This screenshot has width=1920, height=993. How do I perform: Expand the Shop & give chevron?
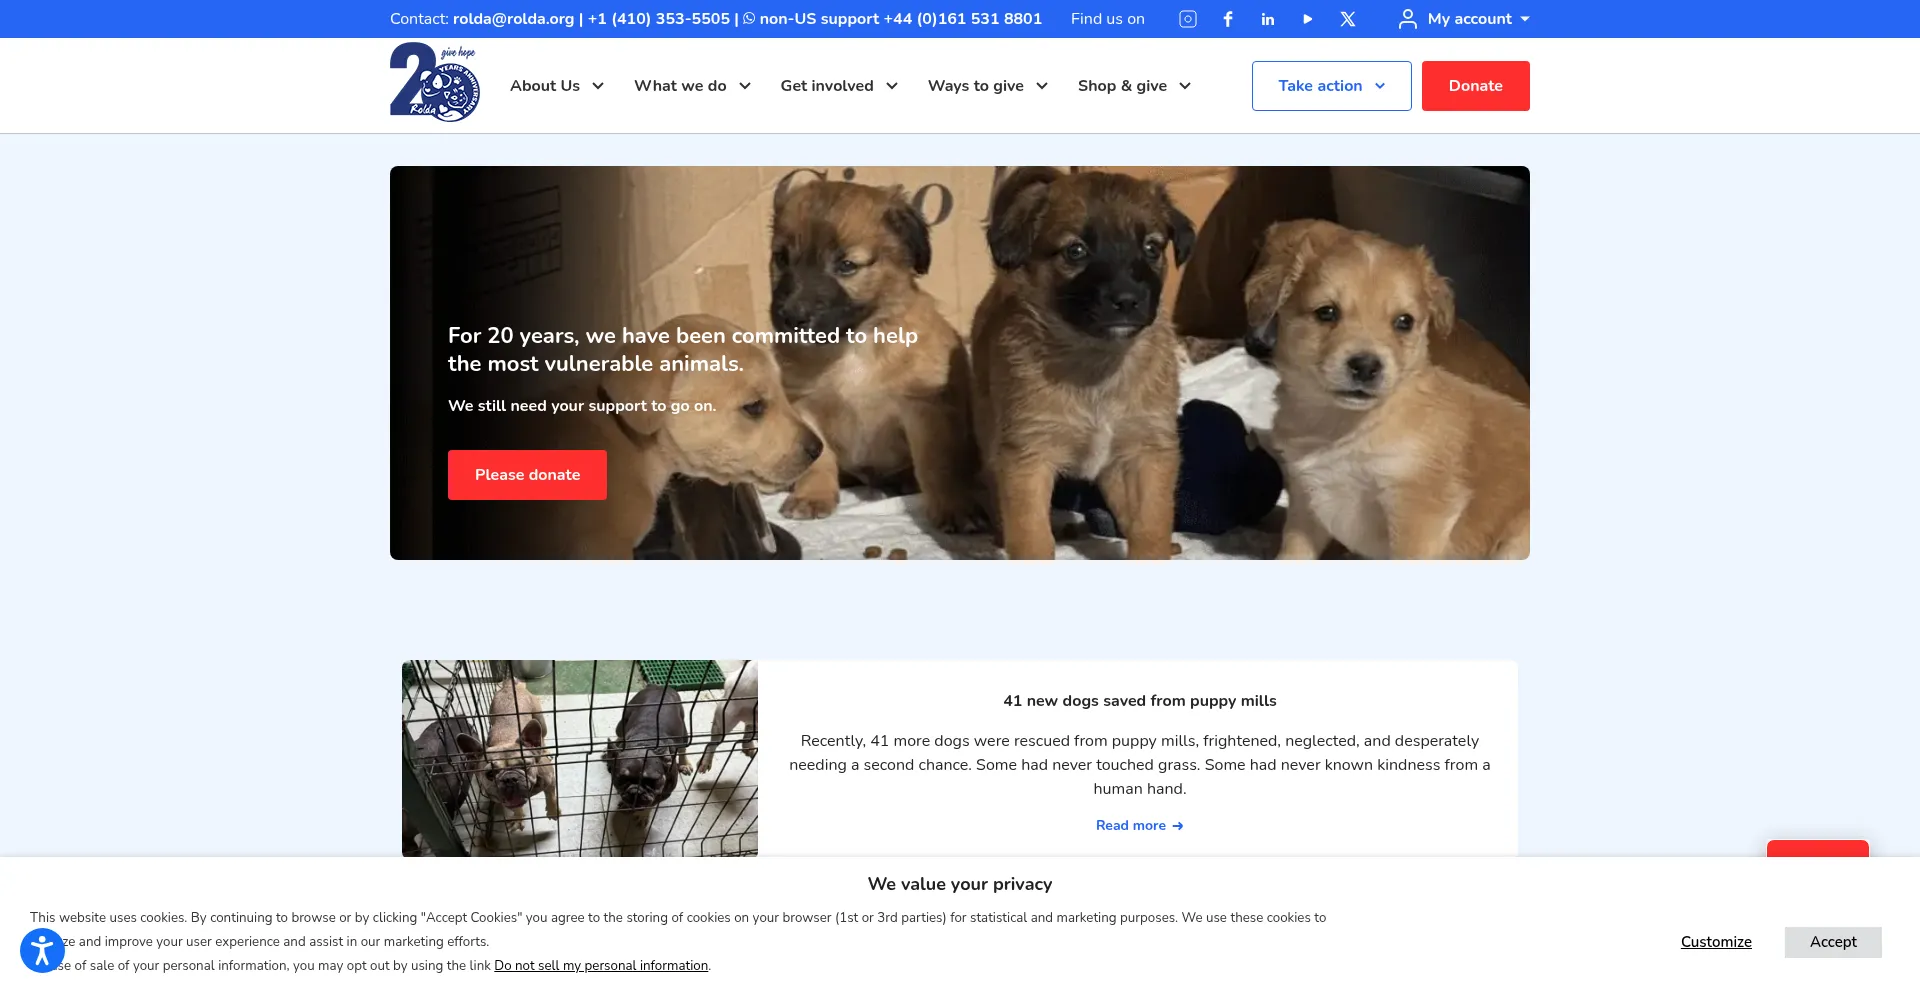click(1185, 86)
